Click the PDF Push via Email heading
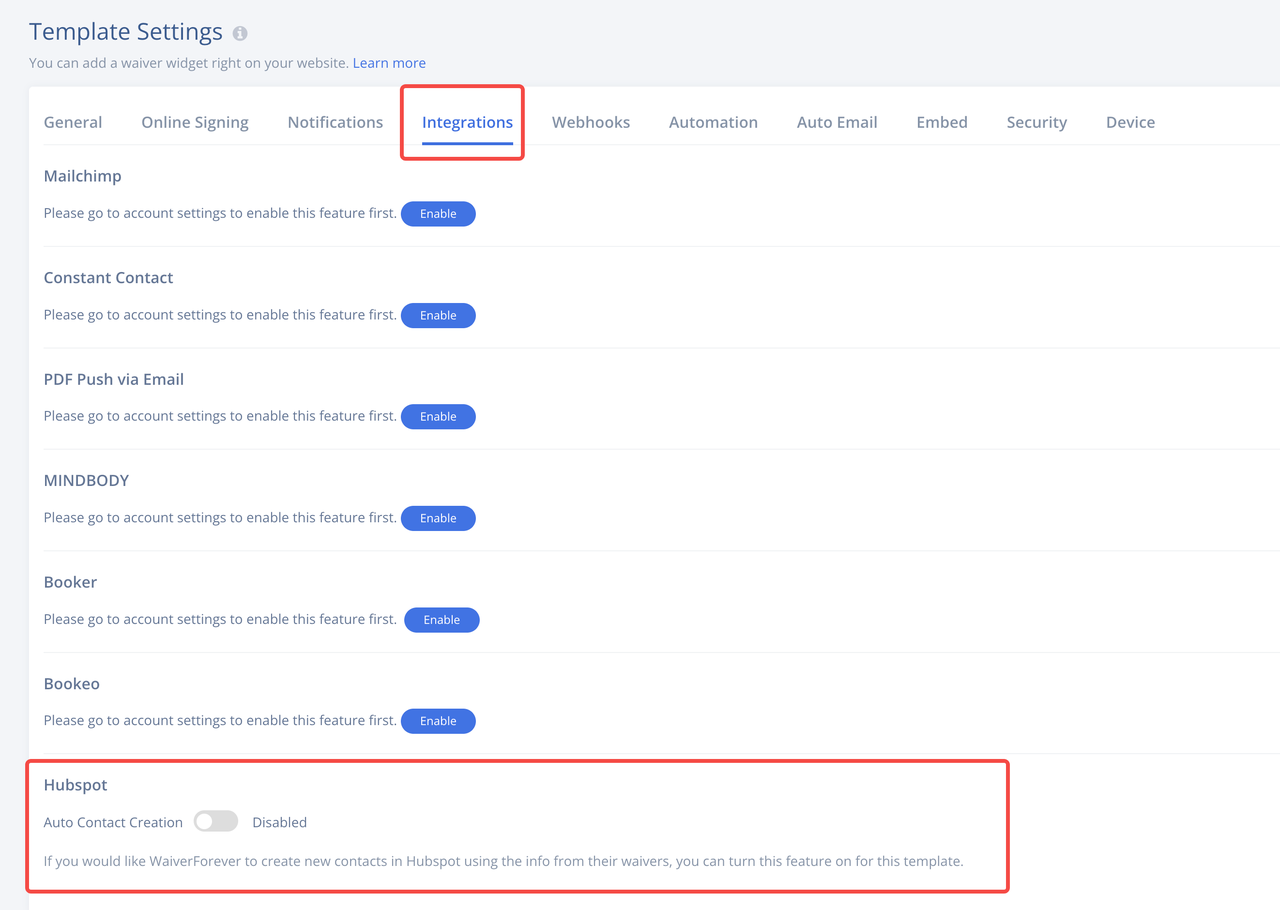This screenshot has height=910, width=1280. click(x=114, y=379)
